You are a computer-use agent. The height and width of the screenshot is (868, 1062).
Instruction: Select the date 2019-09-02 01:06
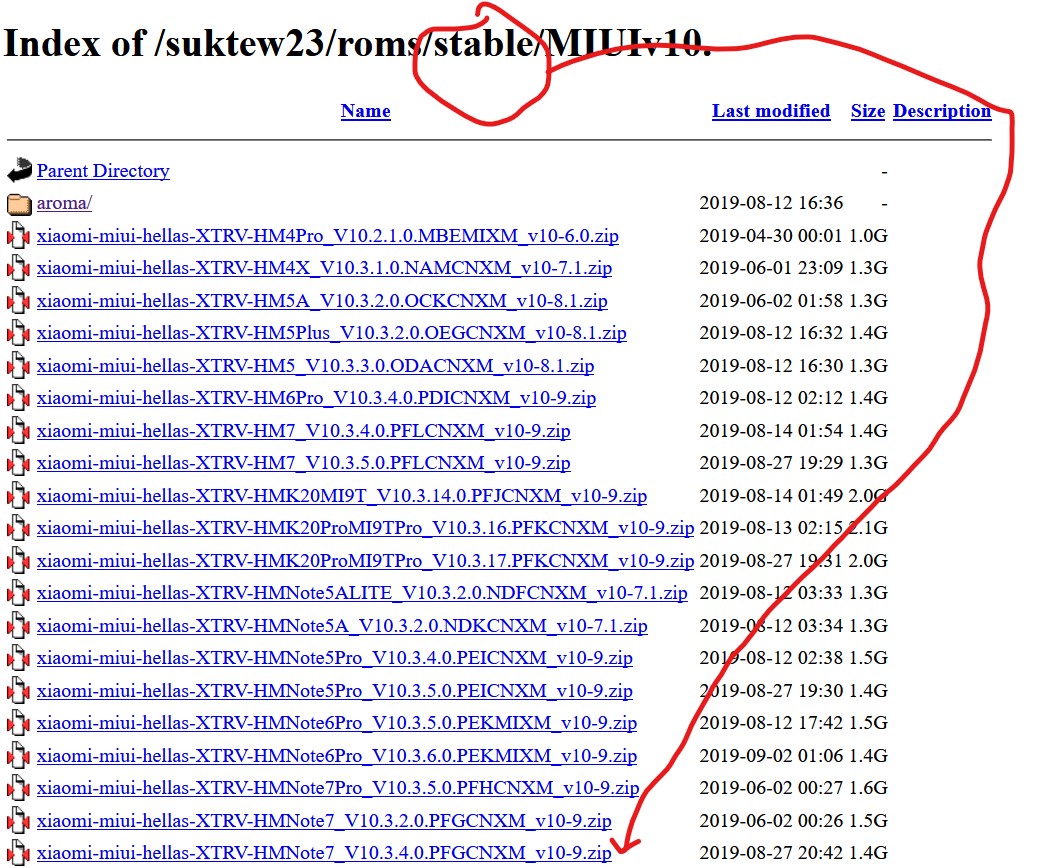coord(771,756)
